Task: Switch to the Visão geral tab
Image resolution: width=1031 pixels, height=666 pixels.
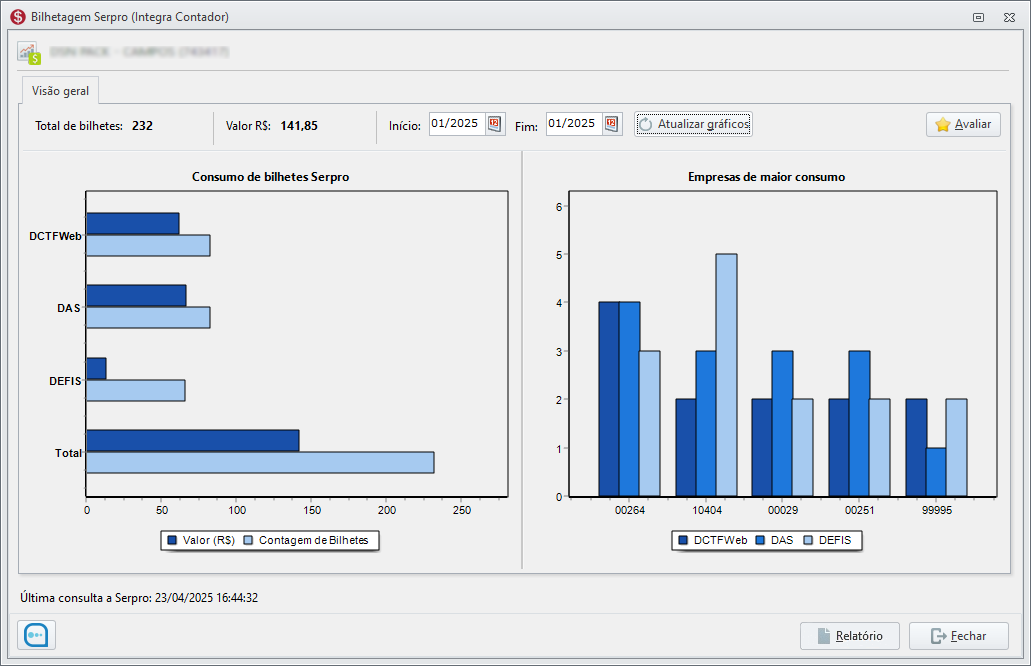Action: tap(60, 91)
